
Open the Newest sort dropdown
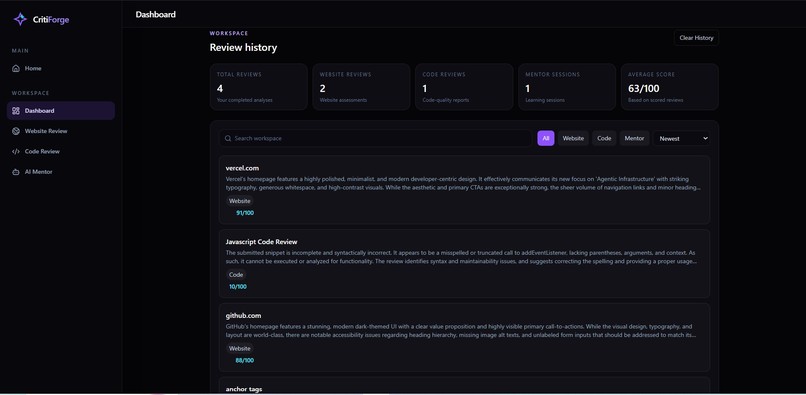click(x=682, y=138)
